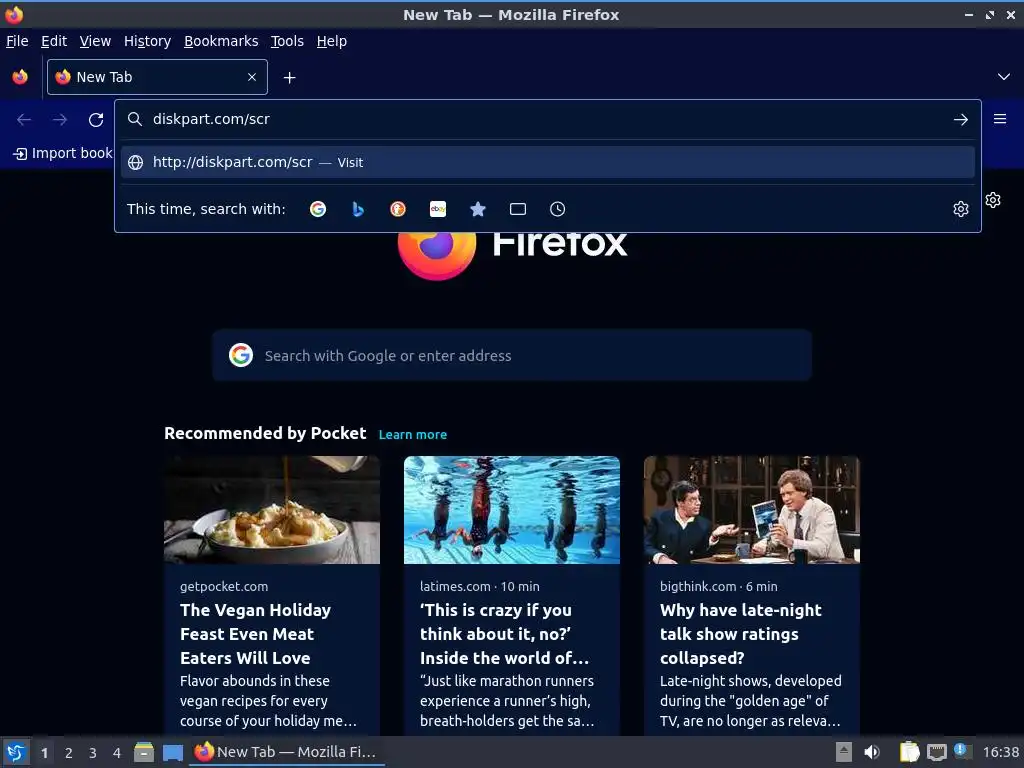Screen dimensions: 1024x768
Task: Click the Flavor abounds in these description
Action: [268, 701]
